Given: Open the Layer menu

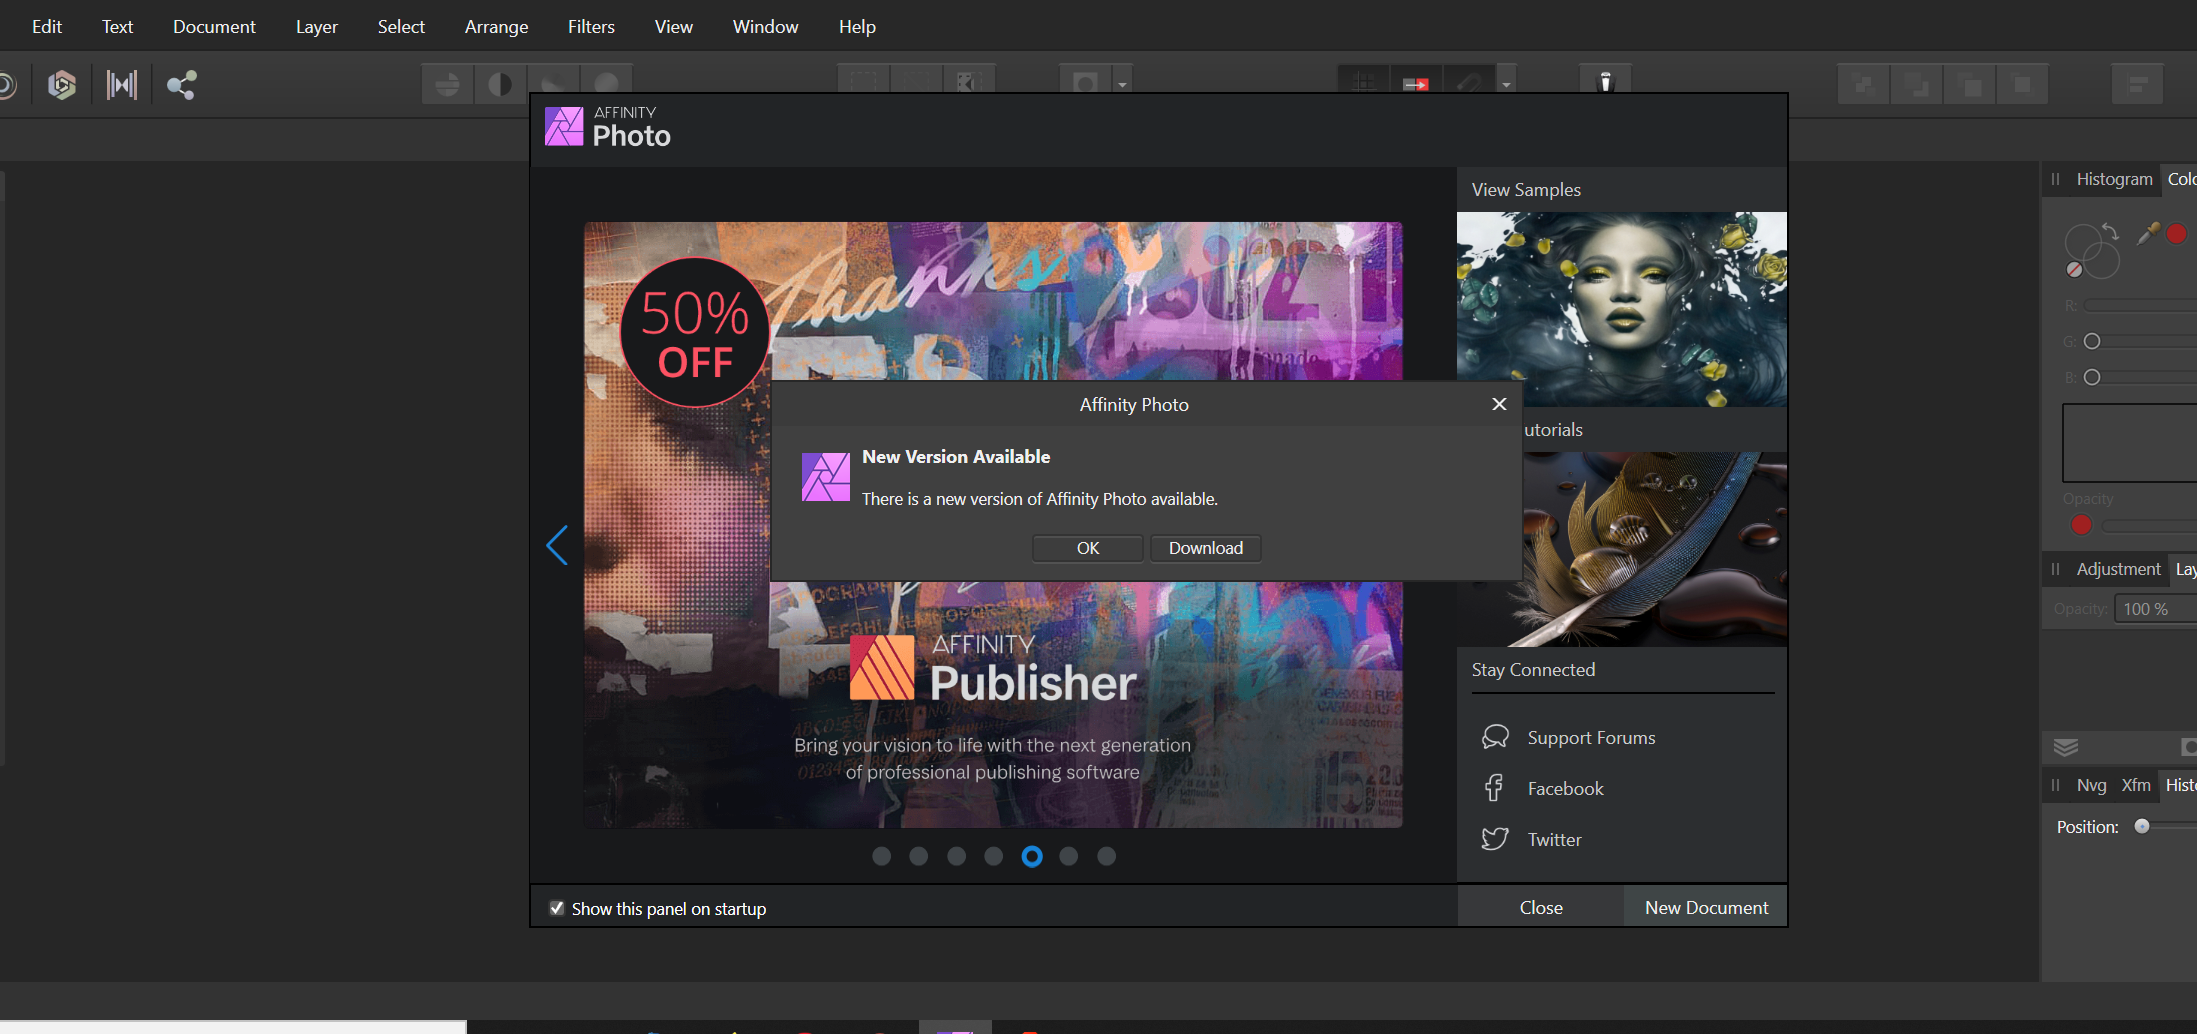Looking at the screenshot, I should [317, 26].
